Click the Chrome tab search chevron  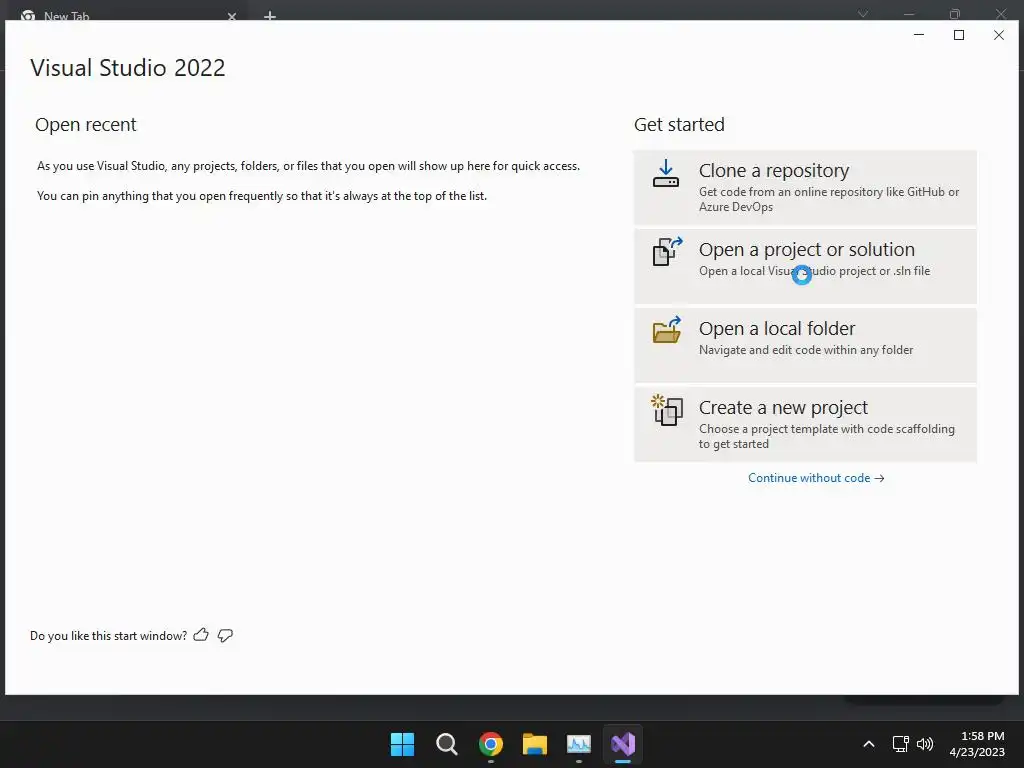(x=863, y=14)
